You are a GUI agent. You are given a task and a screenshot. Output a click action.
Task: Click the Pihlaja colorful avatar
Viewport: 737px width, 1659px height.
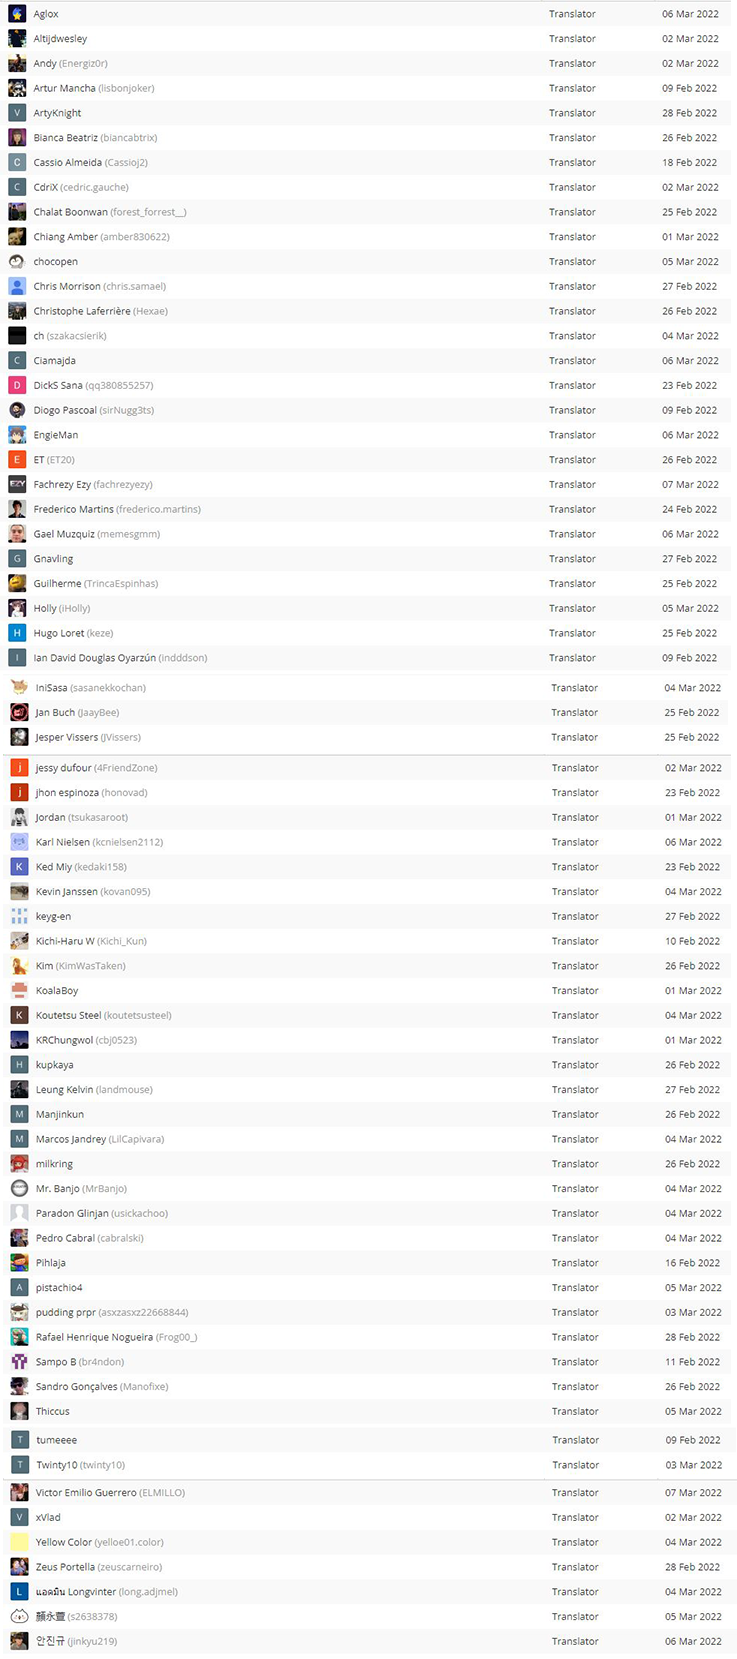[19, 1263]
